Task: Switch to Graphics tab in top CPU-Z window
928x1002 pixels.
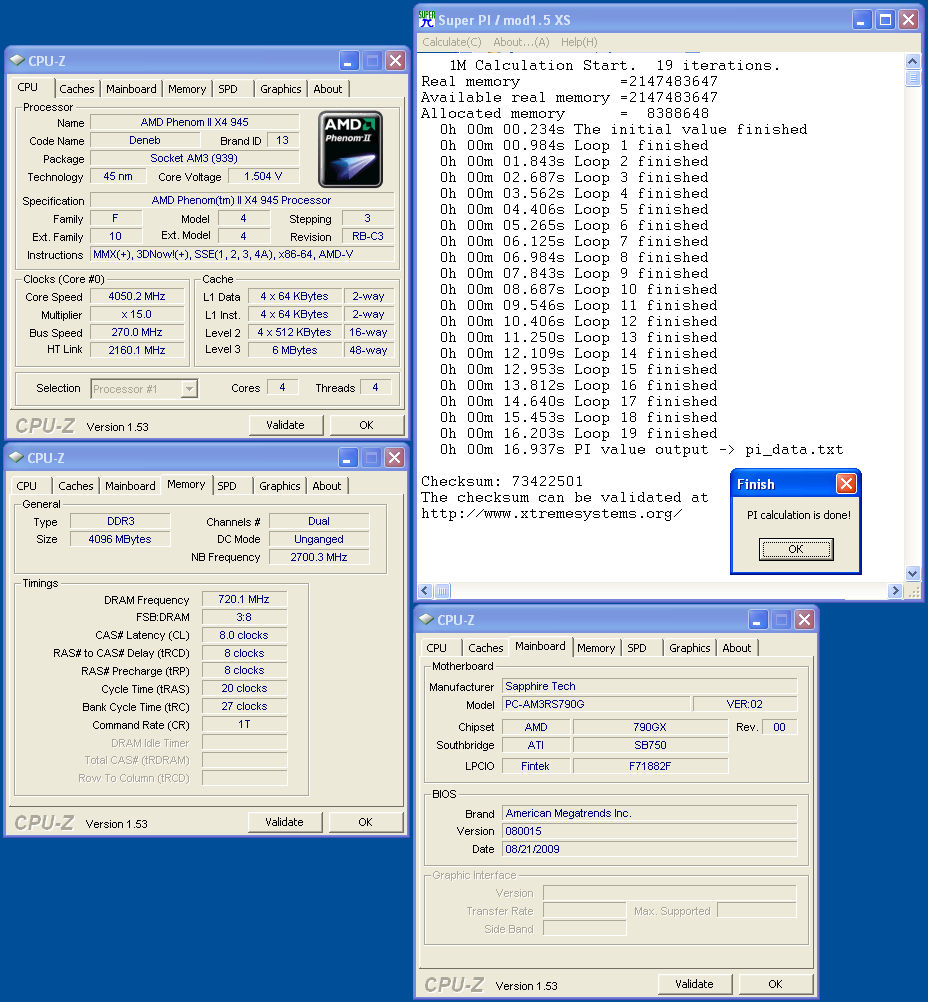Action: [281, 89]
